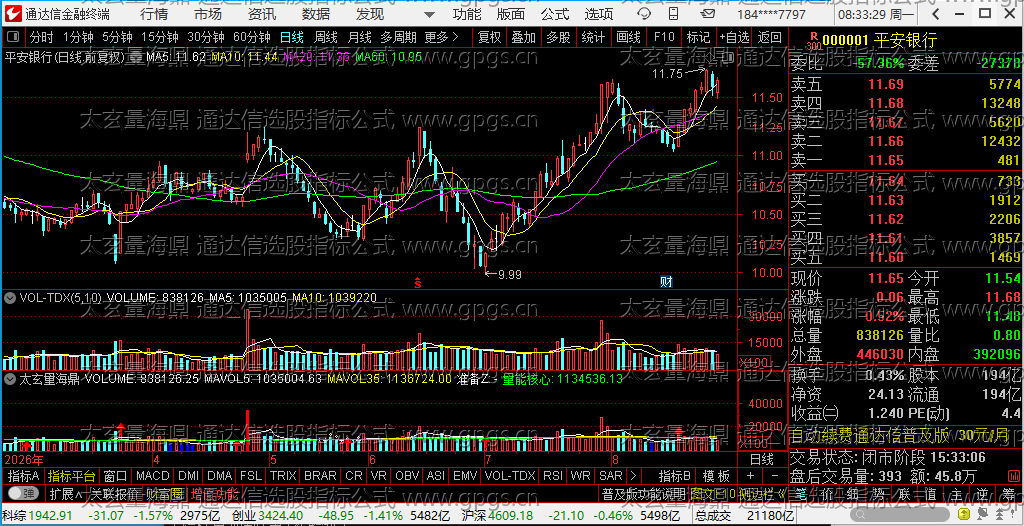This screenshot has width=1024, height=526.
Task: Click the 统计 statistics button
Action: 593,37
